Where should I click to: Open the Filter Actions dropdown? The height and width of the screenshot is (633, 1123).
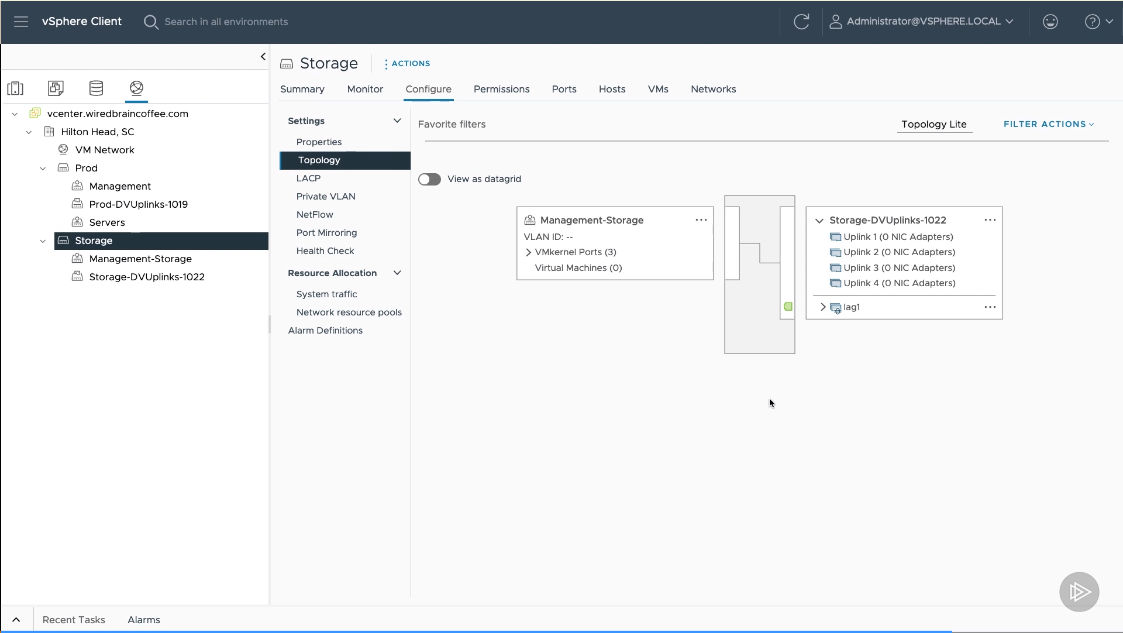tap(1048, 124)
